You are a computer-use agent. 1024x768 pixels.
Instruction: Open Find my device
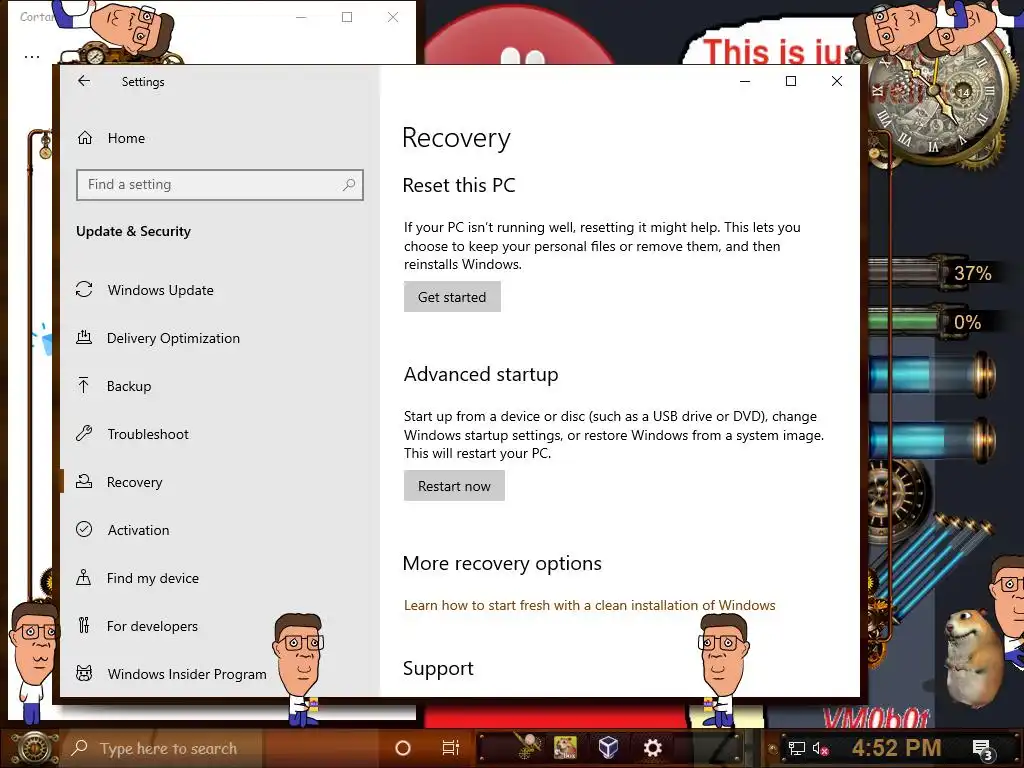153,578
